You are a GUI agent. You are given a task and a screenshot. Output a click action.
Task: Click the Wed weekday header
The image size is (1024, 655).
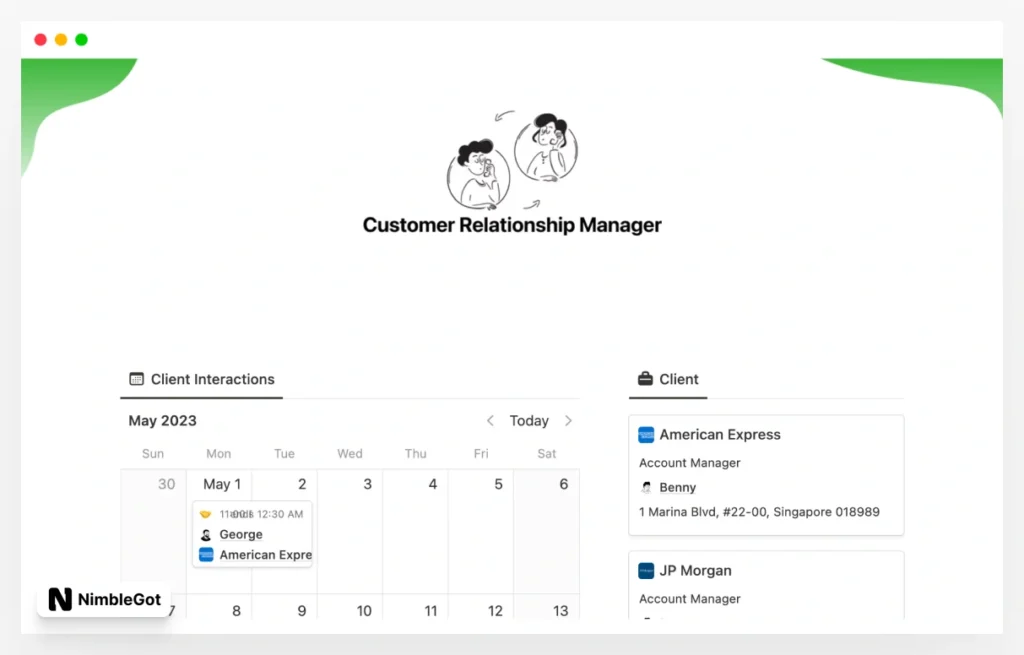coord(349,454)
